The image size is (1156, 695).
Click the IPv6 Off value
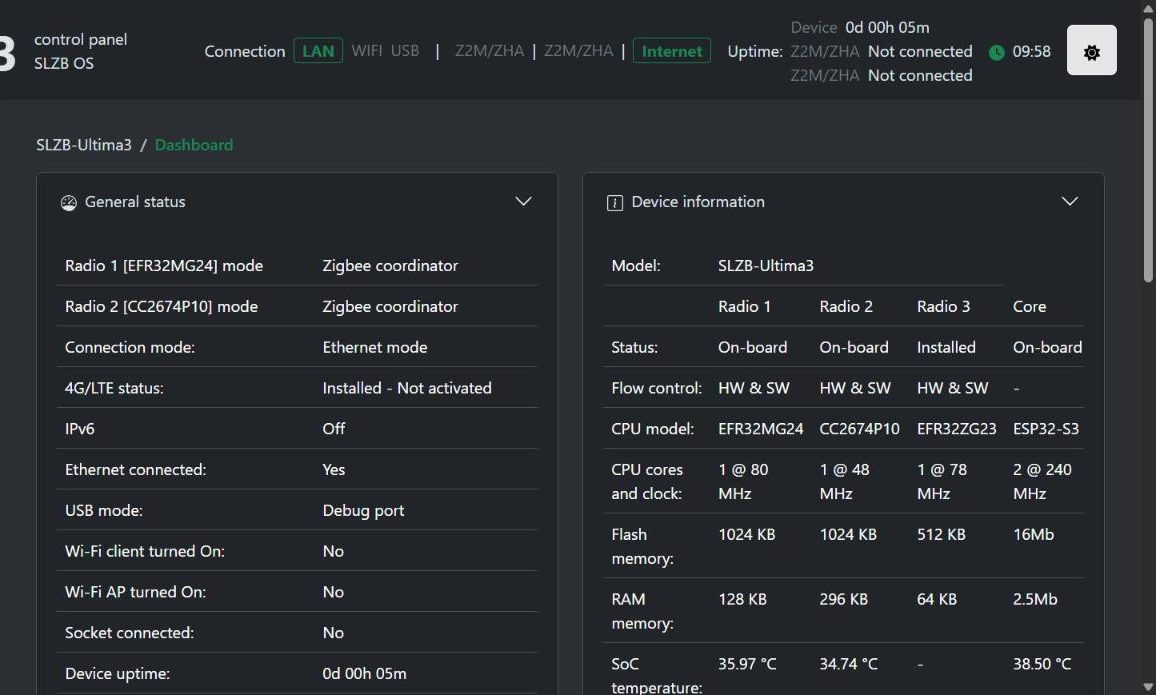point(333,429)
